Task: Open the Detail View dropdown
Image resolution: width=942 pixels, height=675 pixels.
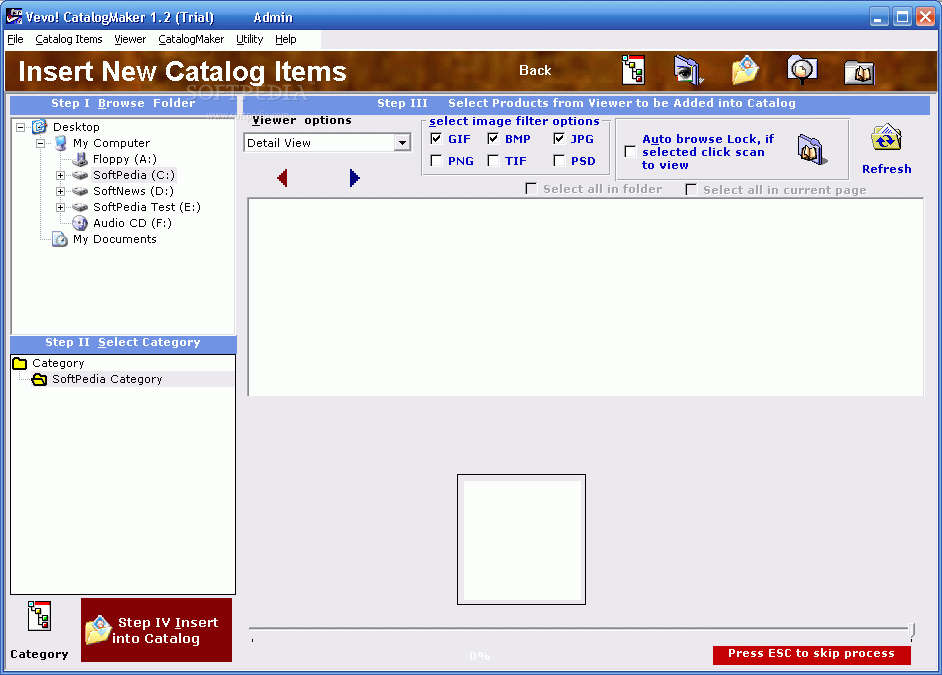Action: pos(403,143)
